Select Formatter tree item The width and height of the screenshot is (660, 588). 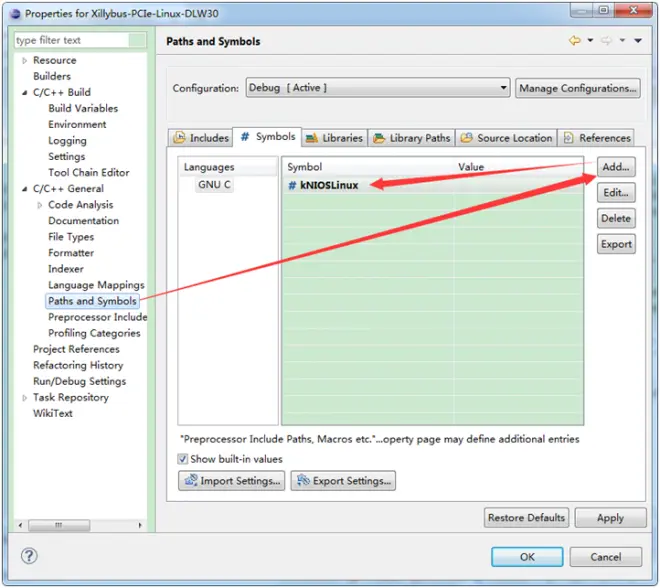(71, 253)
